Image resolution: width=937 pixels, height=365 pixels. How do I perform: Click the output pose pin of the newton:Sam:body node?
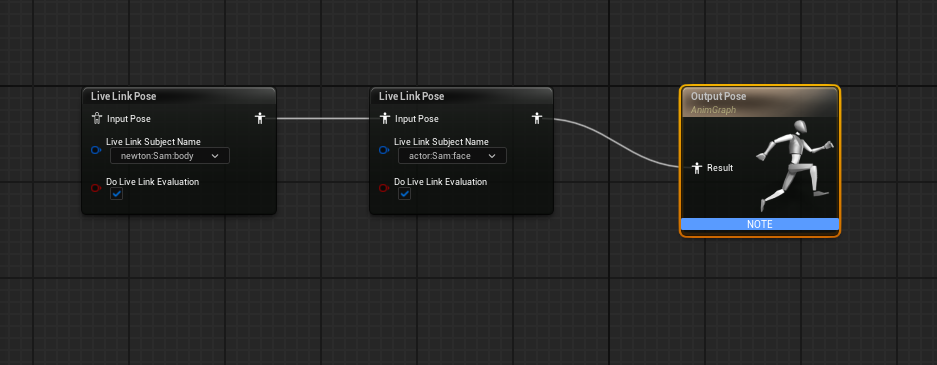pyautogui.click(x=259, y=118)
